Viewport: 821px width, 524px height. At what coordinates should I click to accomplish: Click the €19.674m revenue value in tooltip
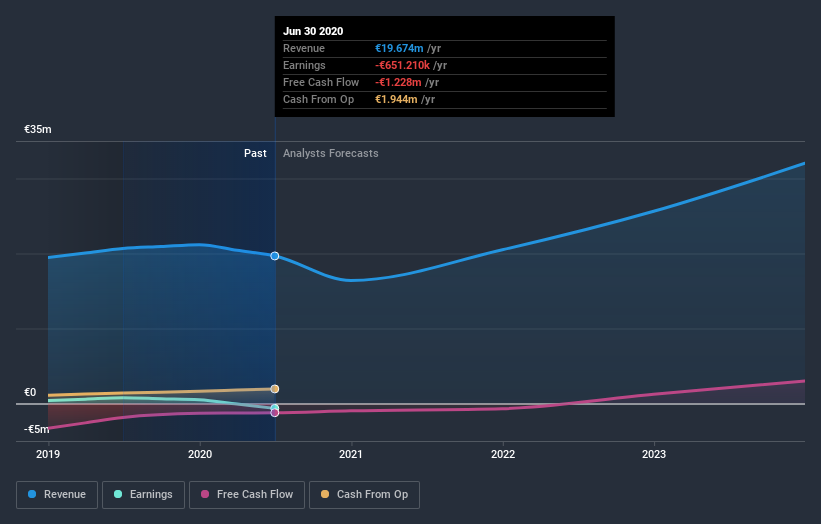point(399,48)
